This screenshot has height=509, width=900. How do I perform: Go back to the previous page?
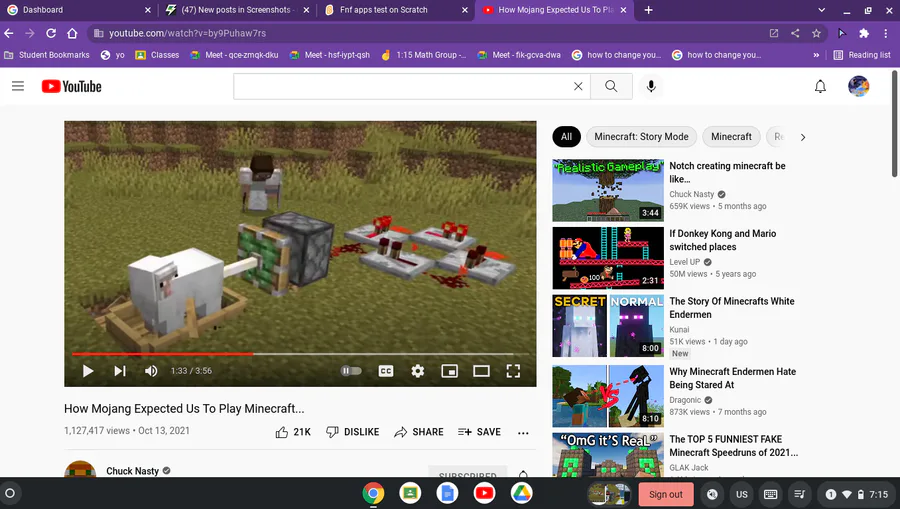[9, 33]
